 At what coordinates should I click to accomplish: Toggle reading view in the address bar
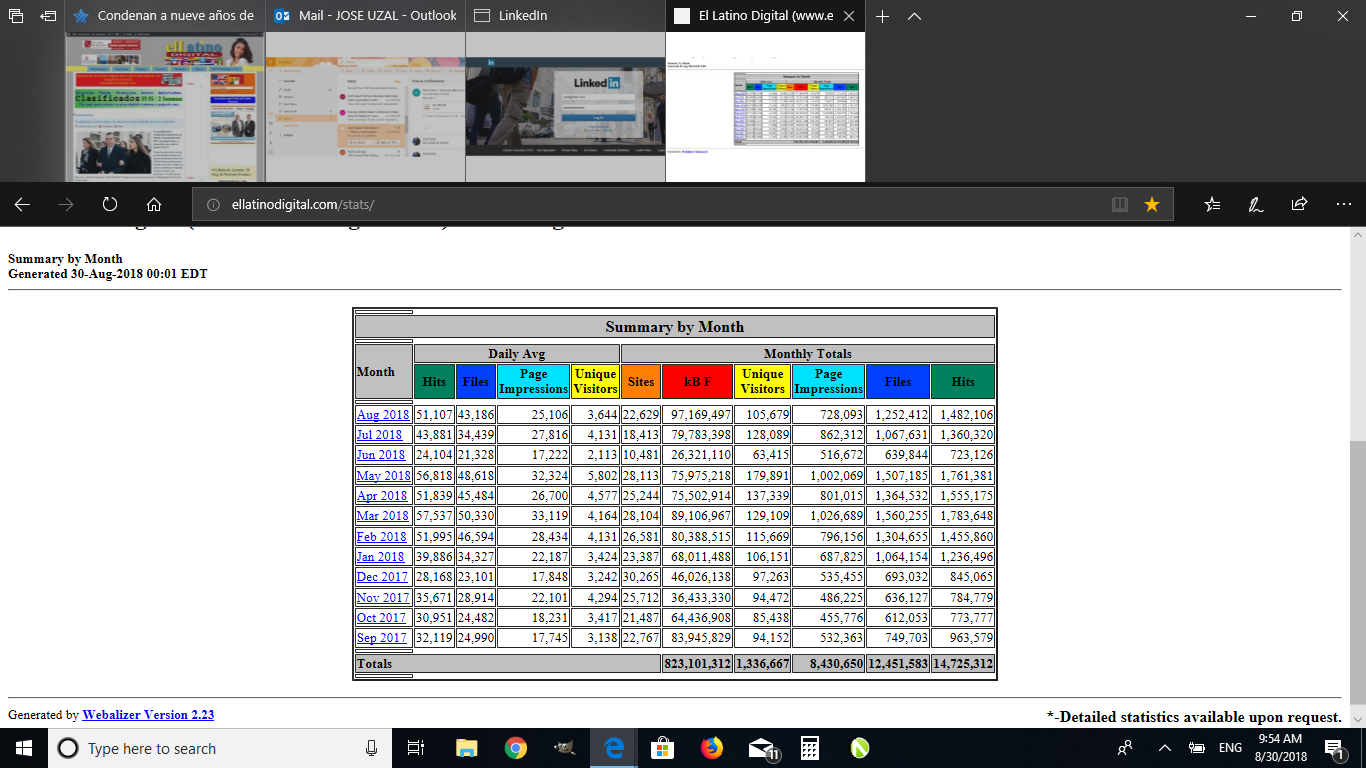[x=1120, y=204]
